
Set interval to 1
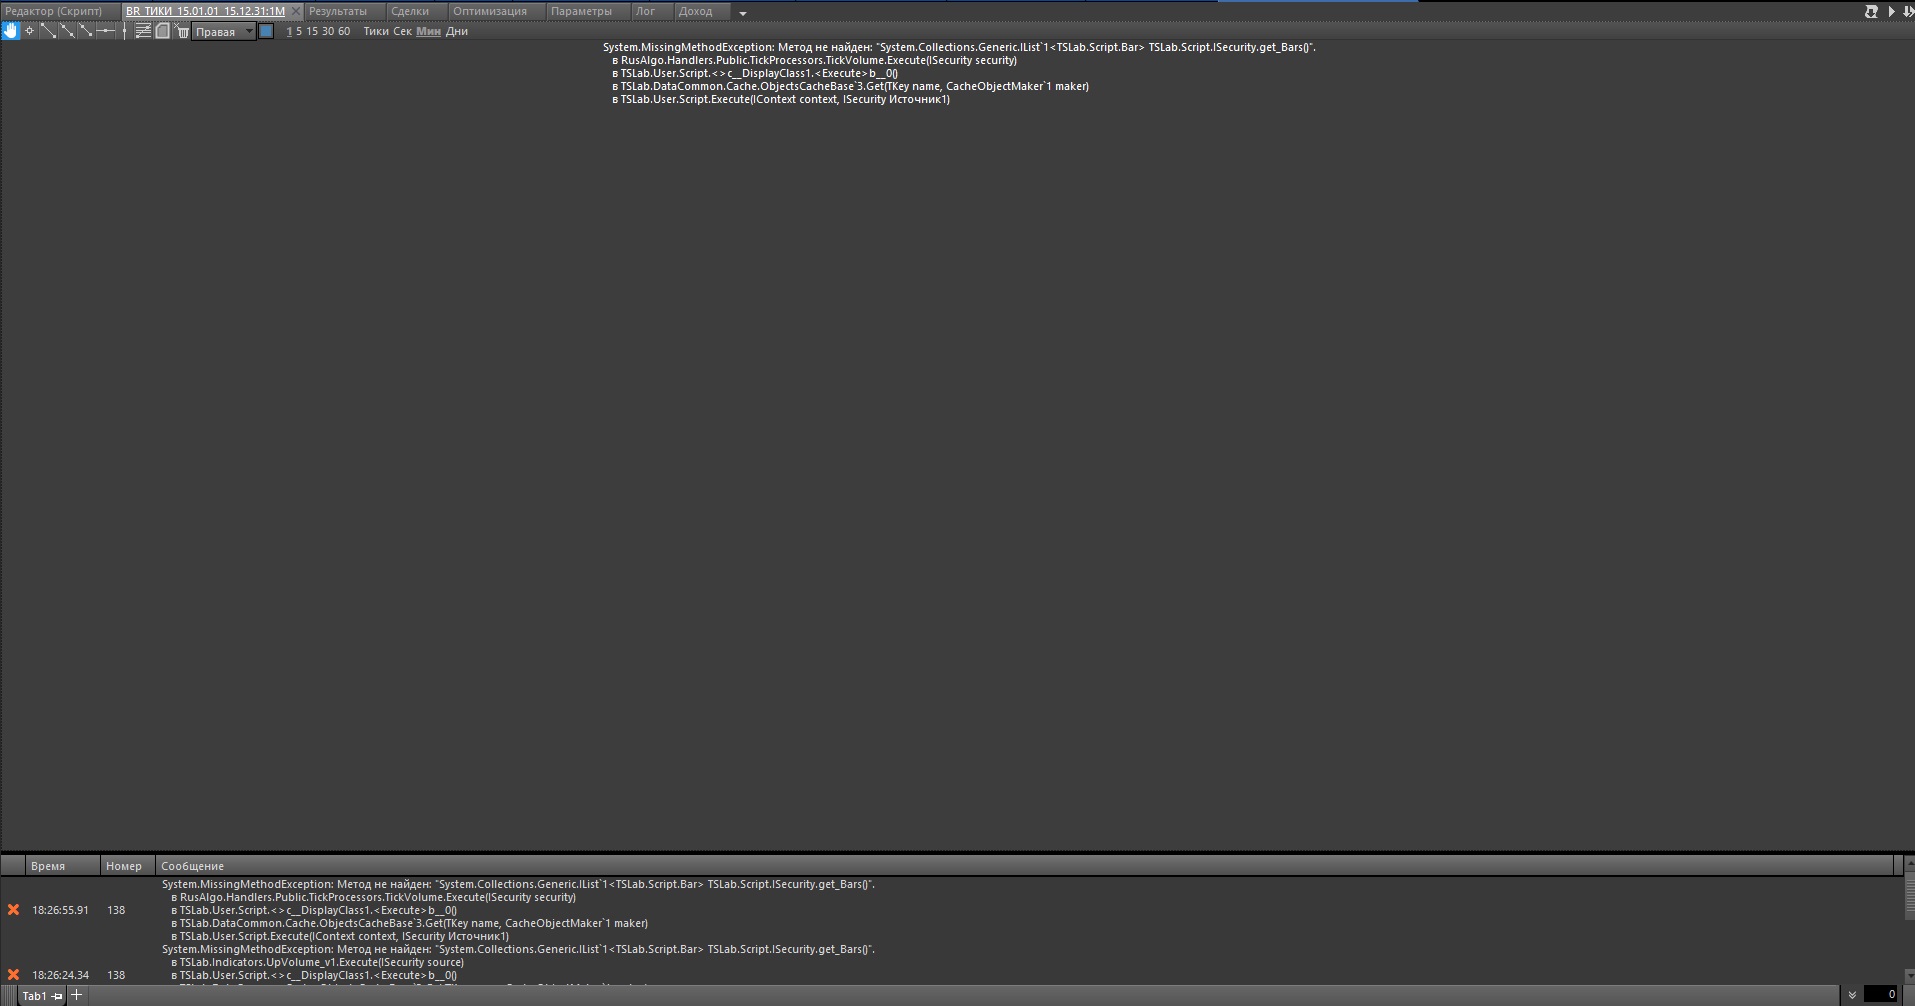click(289, 32)
